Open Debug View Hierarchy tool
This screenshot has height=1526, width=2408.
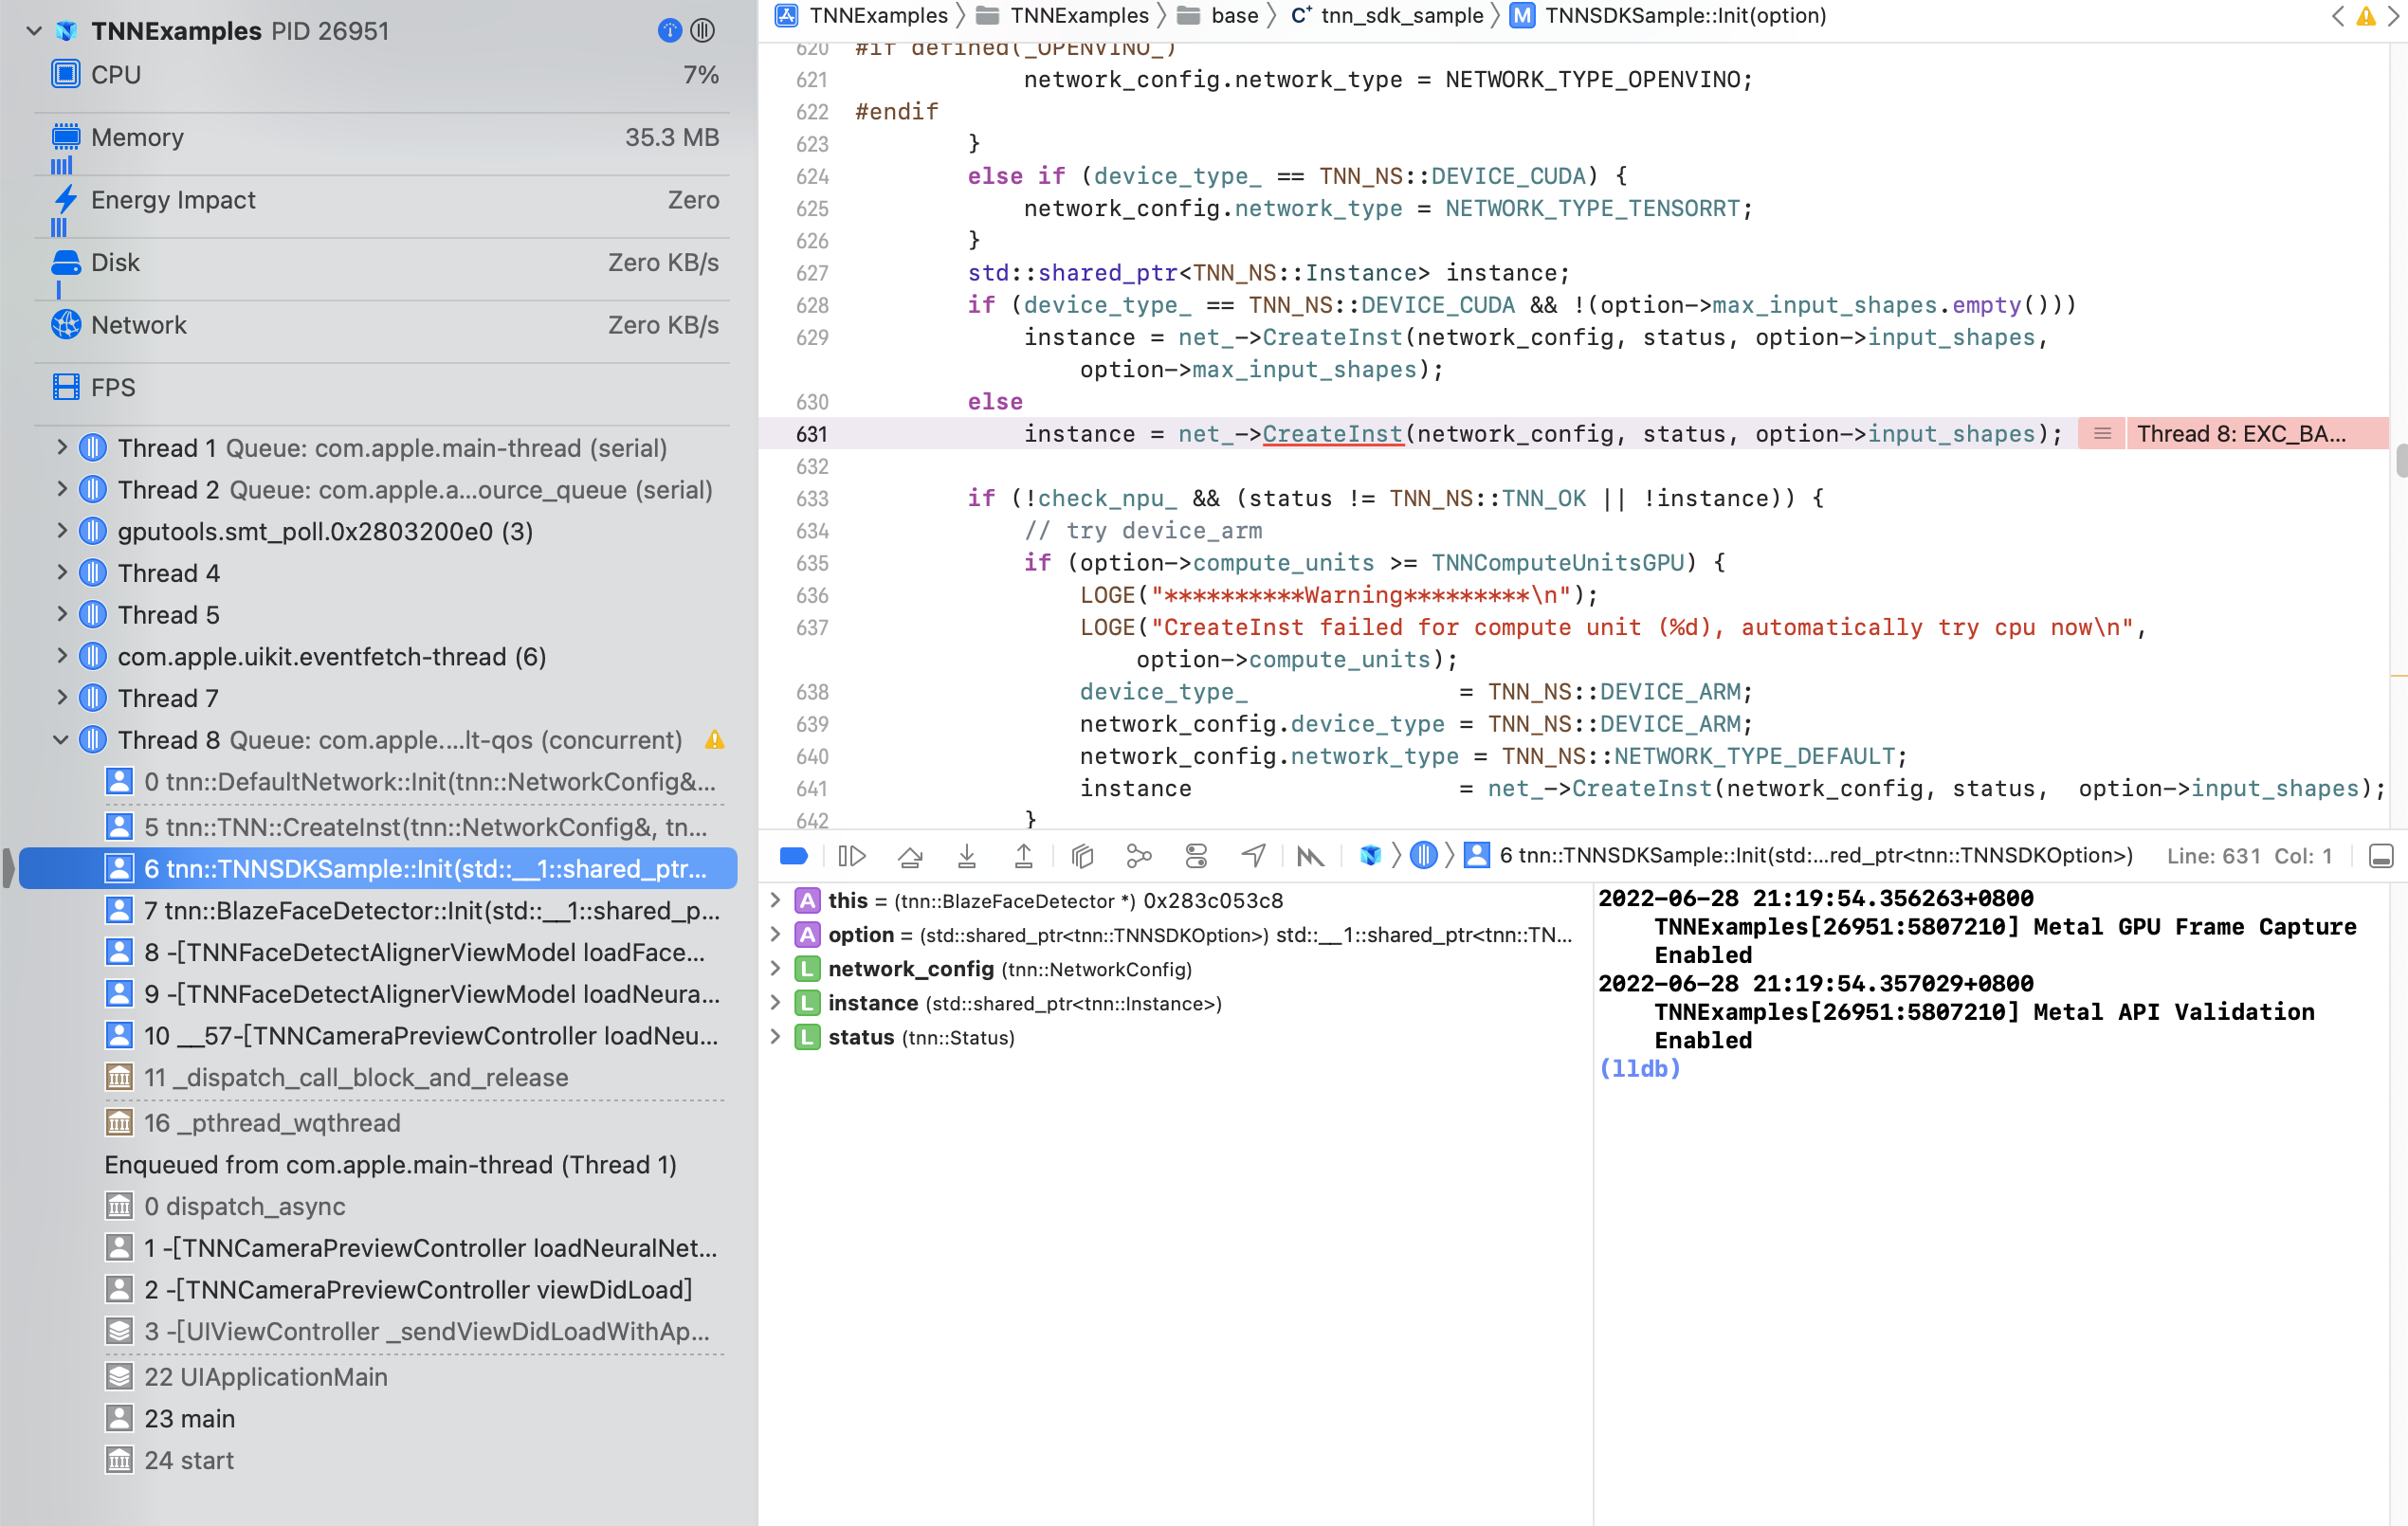(x=1082, y=856)
